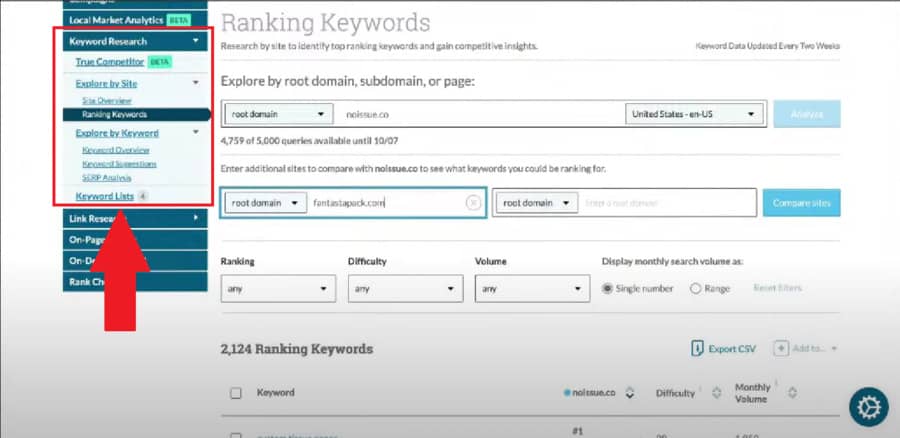
Task: Click the Export CSV download icon
Action: click(x=697, y=348)
